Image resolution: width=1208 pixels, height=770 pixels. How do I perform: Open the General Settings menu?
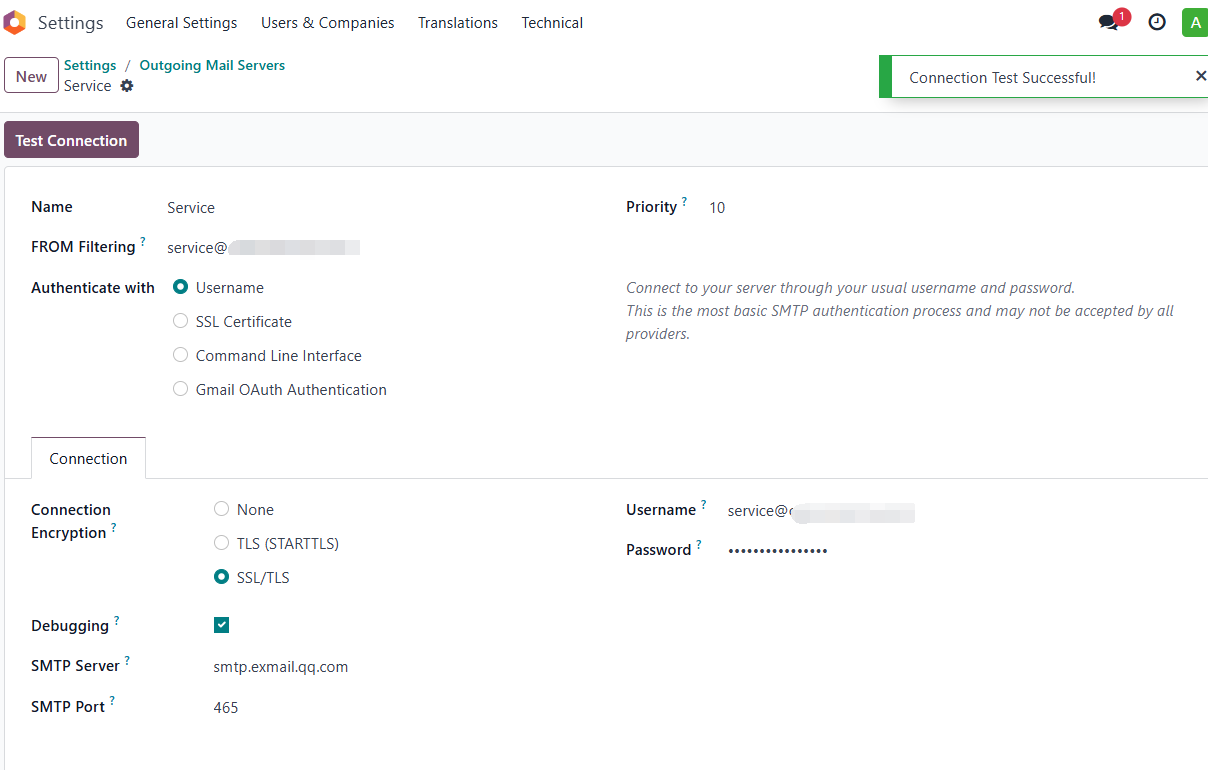click(182, 22)
